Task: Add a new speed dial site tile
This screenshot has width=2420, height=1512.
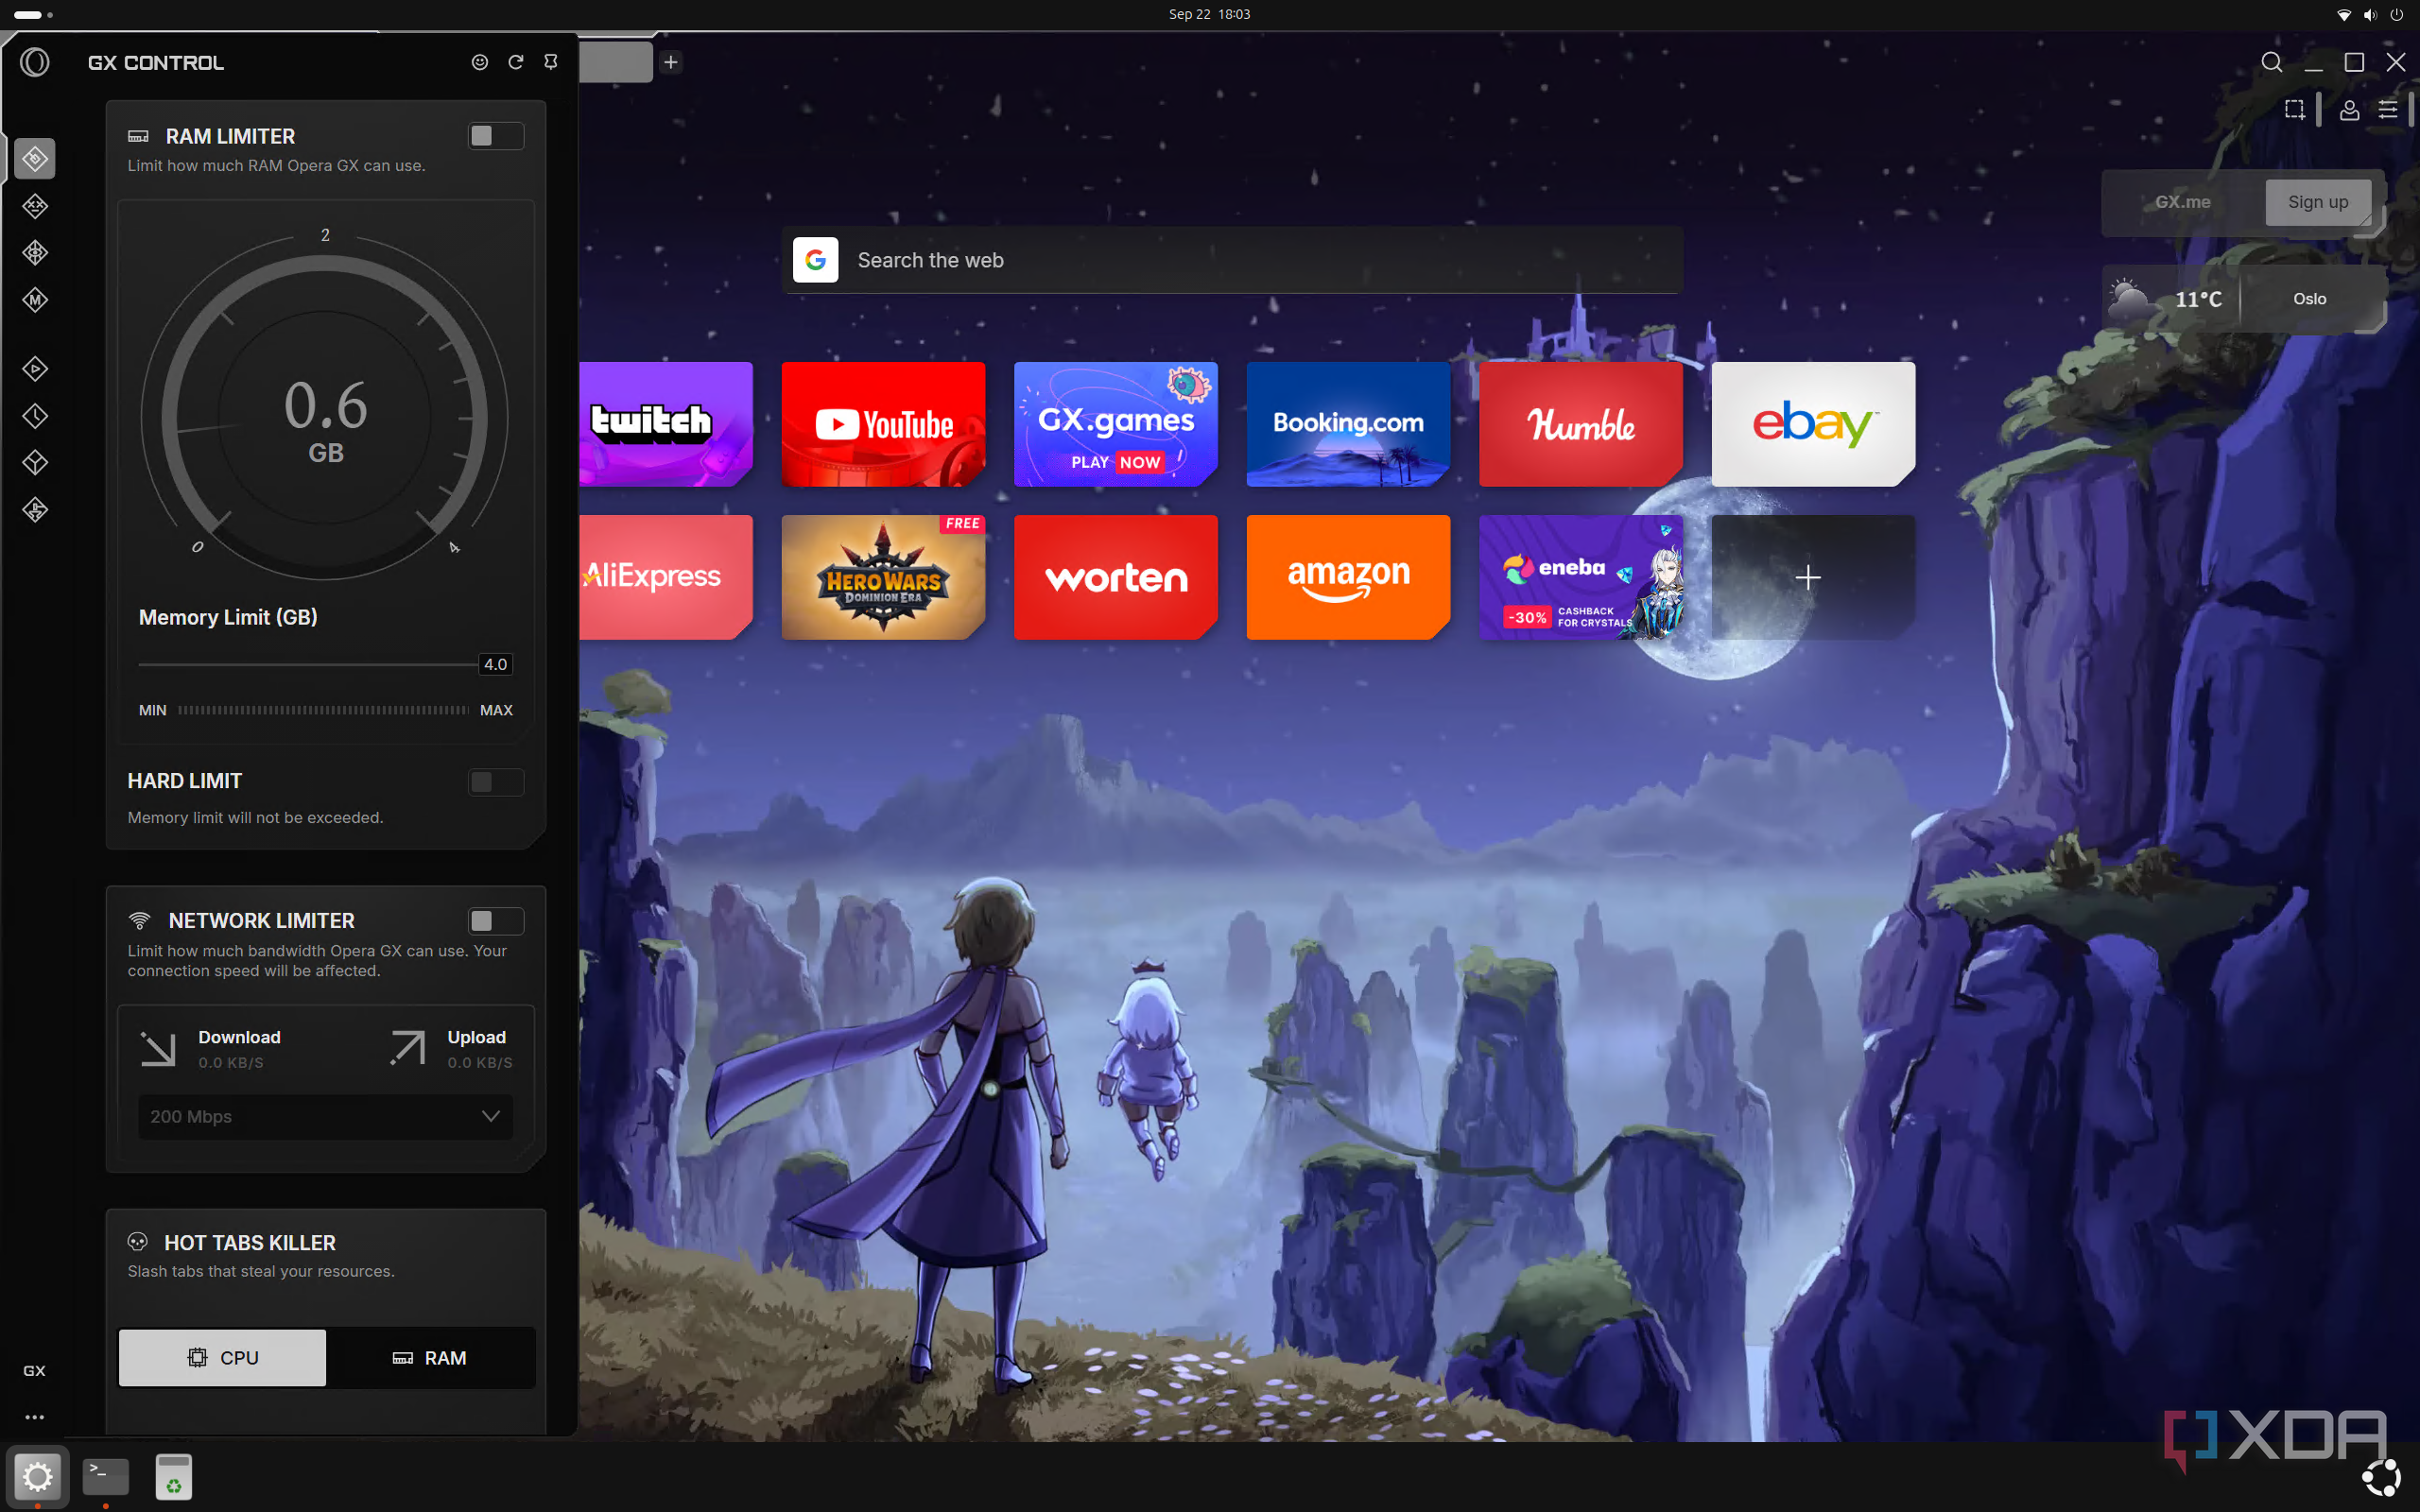Action: (1813, 577)
